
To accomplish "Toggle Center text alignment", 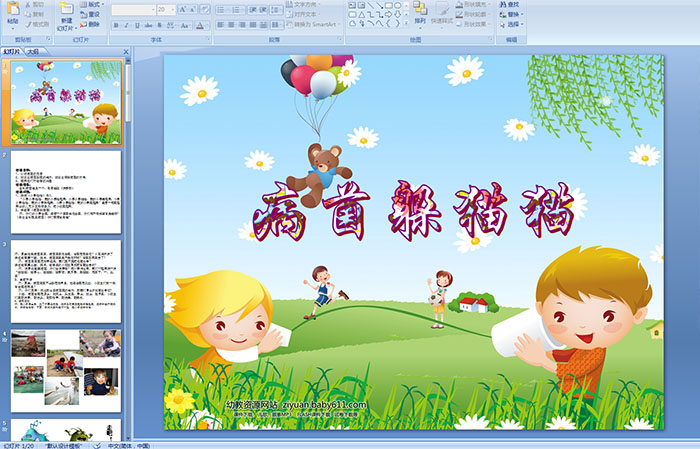I will (231, 25).
